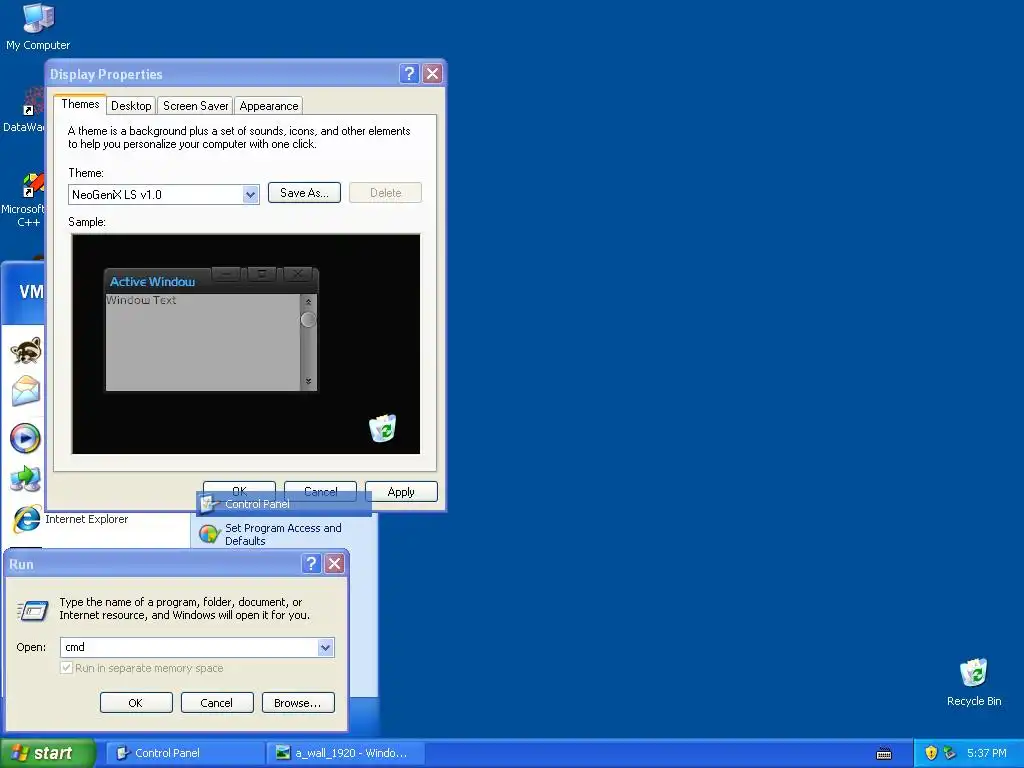Select Control Panel in Start menu
1024x768 pixels.
(x=284, y=504)
